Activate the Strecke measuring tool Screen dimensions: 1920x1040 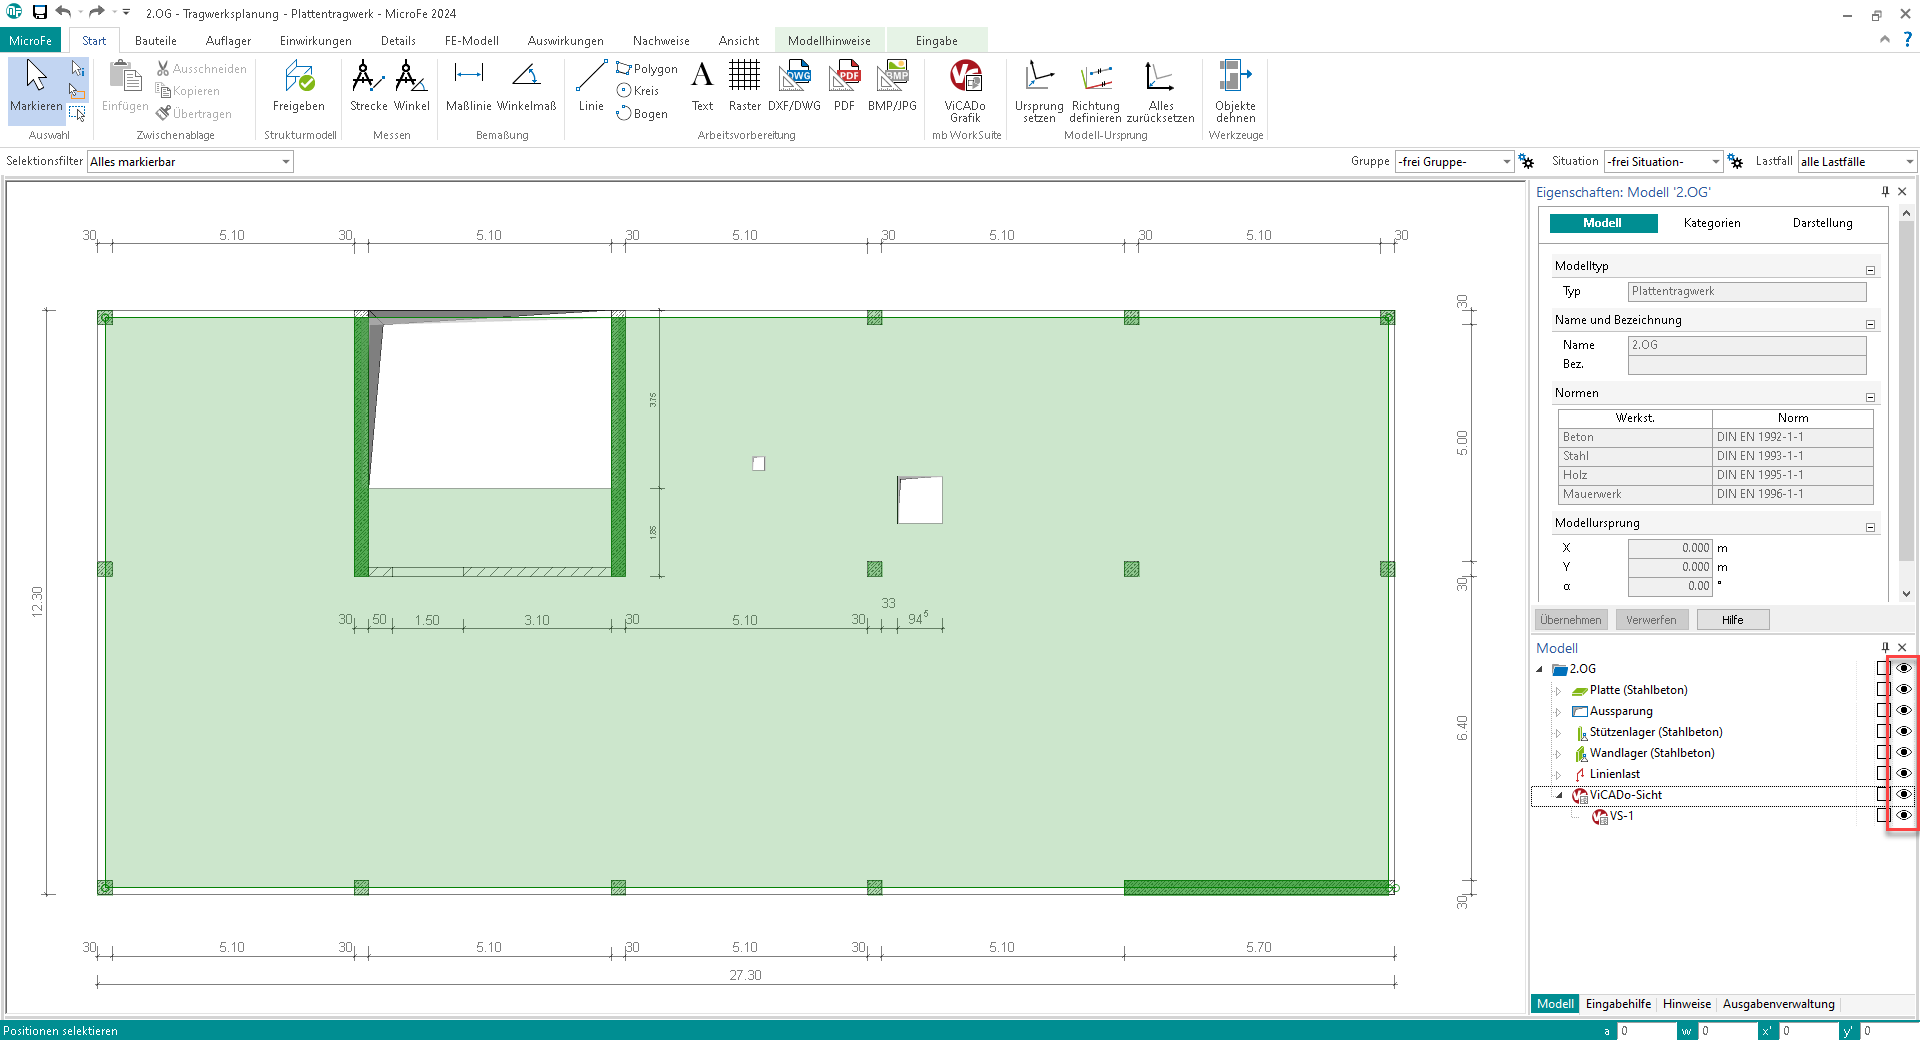click(x=368, y=86)
